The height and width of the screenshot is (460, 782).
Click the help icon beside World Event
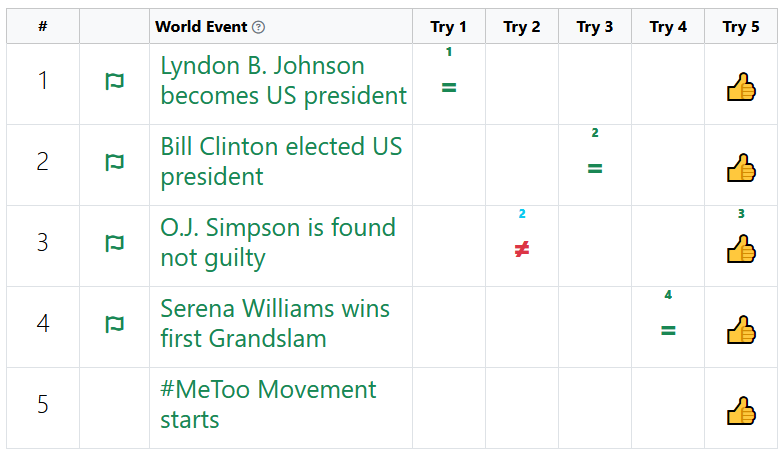[258, 27]
